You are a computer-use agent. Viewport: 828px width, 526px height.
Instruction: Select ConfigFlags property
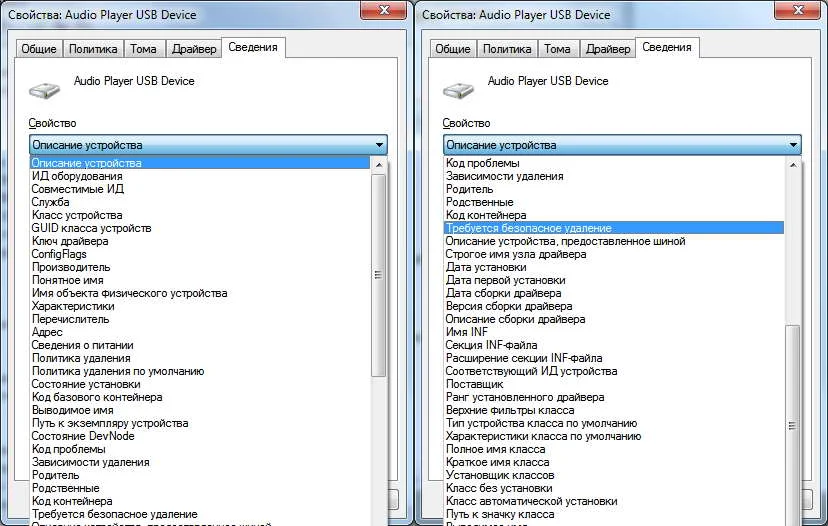(200, 254)
